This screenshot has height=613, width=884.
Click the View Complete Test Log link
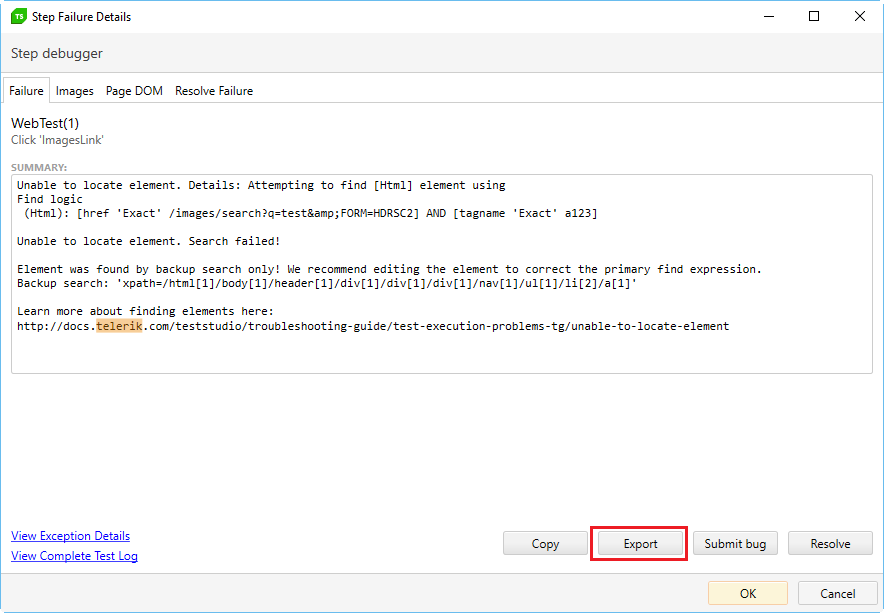point(74,556)
